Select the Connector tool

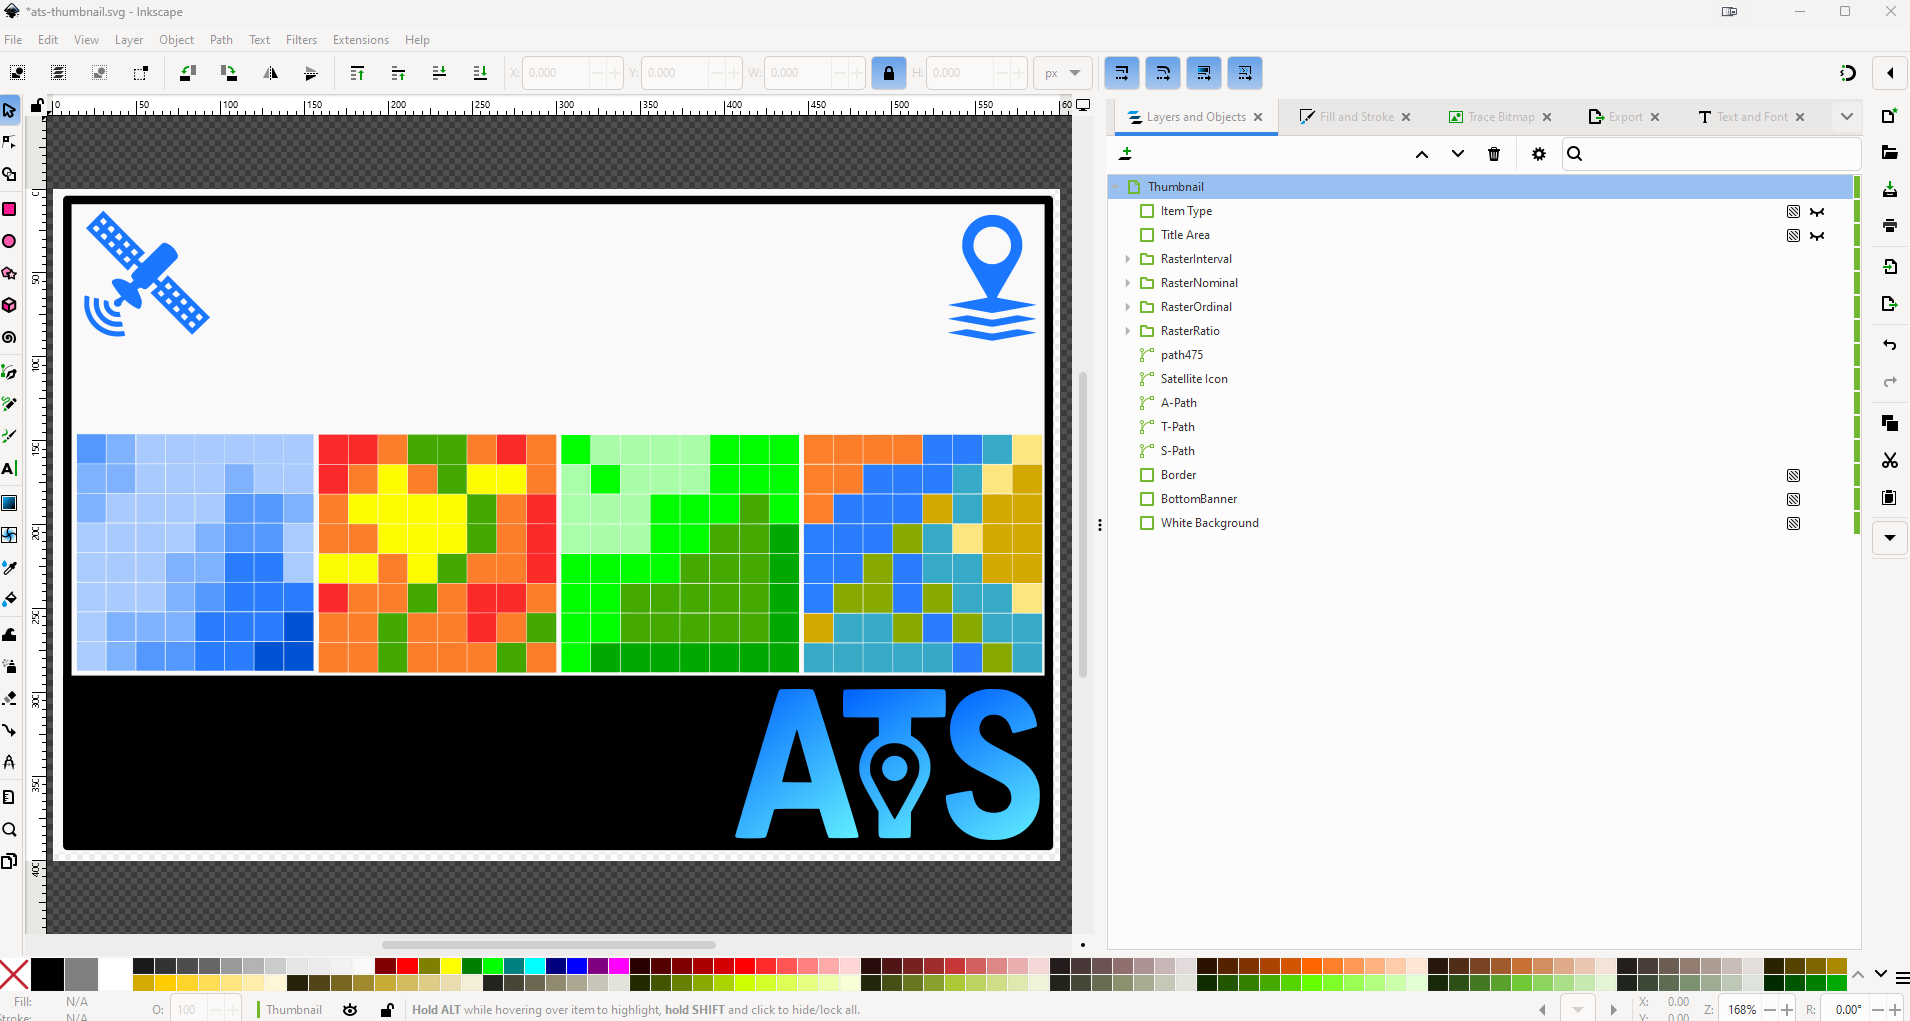tap(10, 730)
